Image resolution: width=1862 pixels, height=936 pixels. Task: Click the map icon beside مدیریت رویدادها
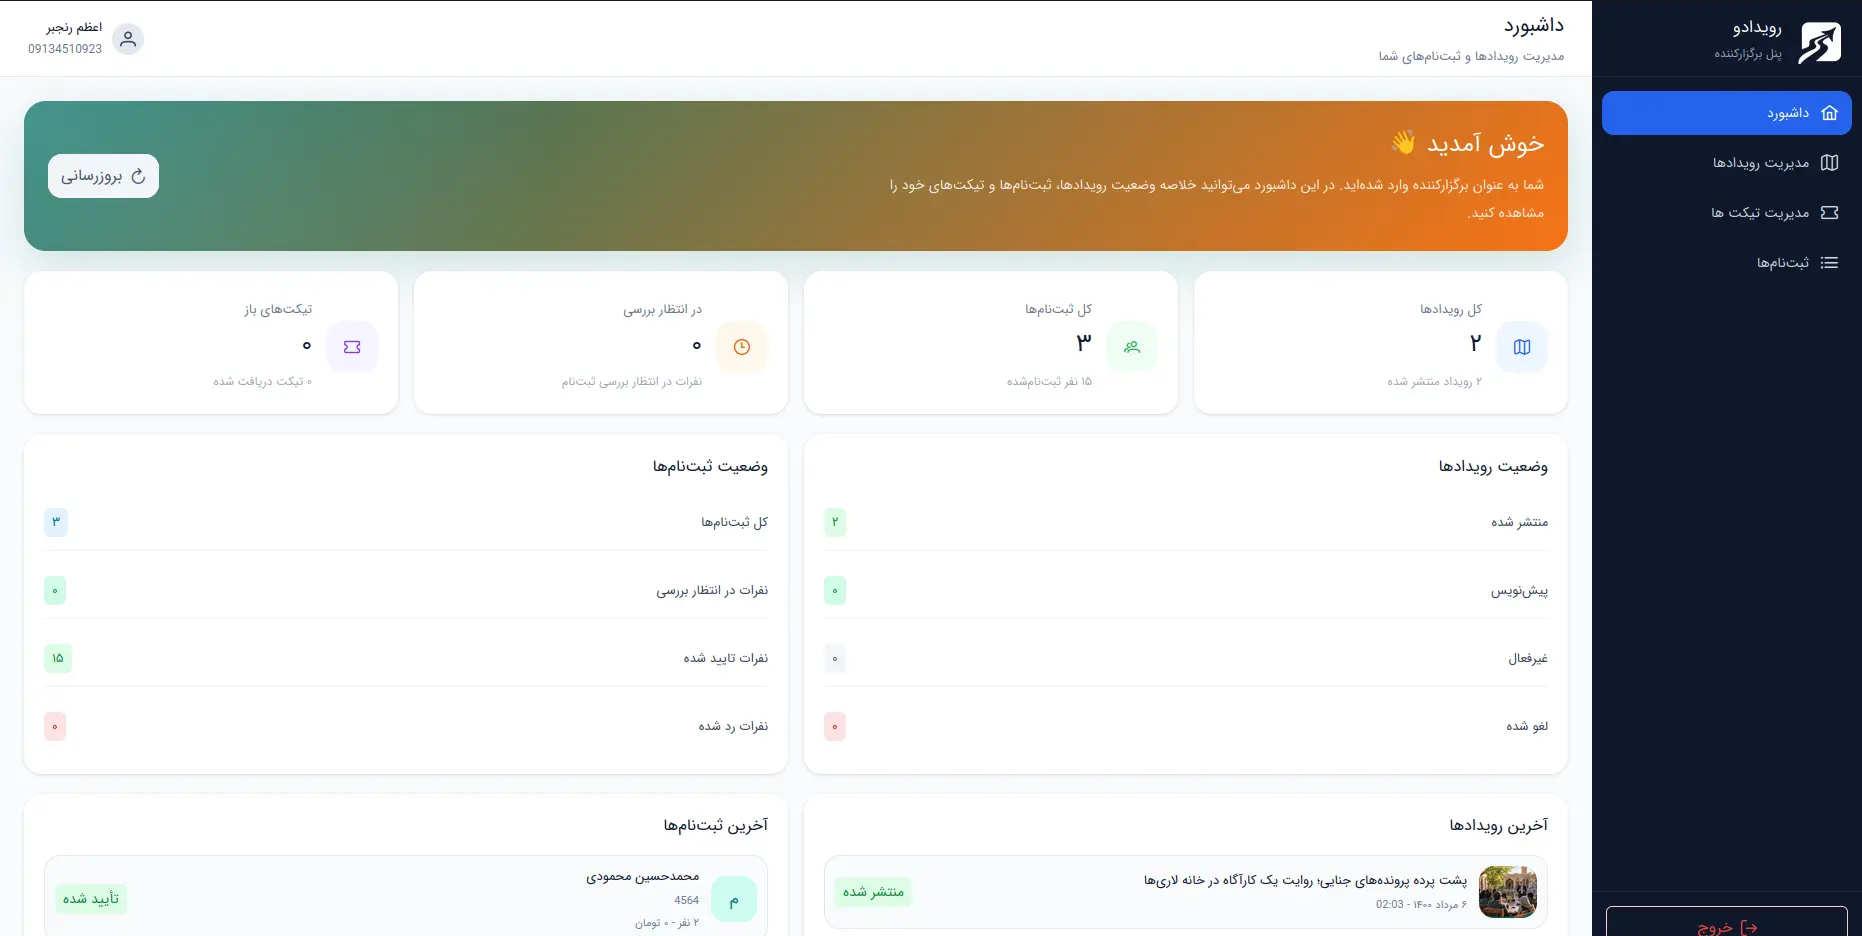(1829, 163)
